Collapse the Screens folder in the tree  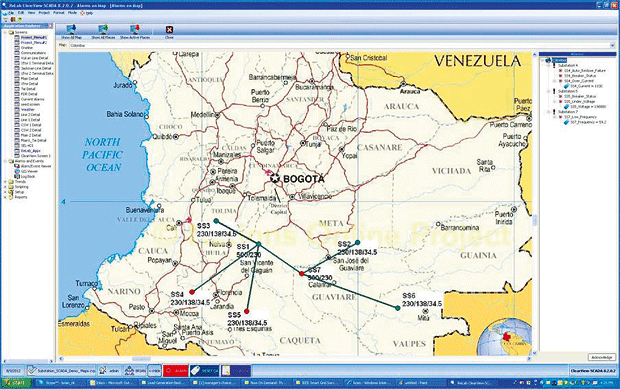[5, 32]
